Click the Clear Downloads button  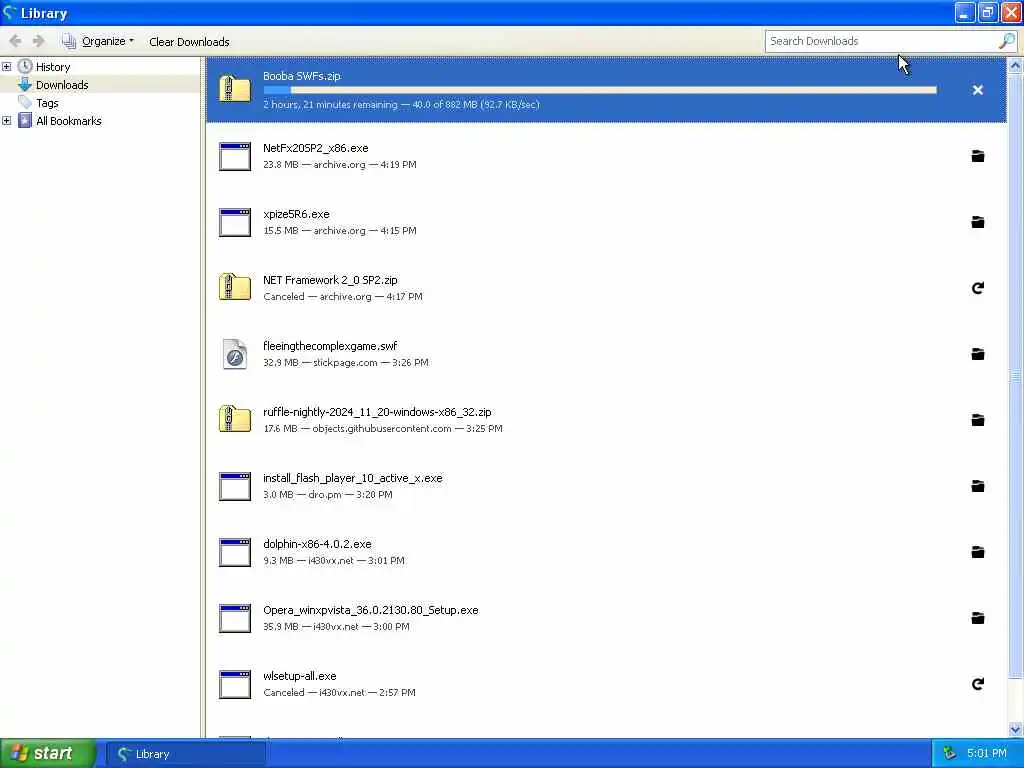coord(189,42)
